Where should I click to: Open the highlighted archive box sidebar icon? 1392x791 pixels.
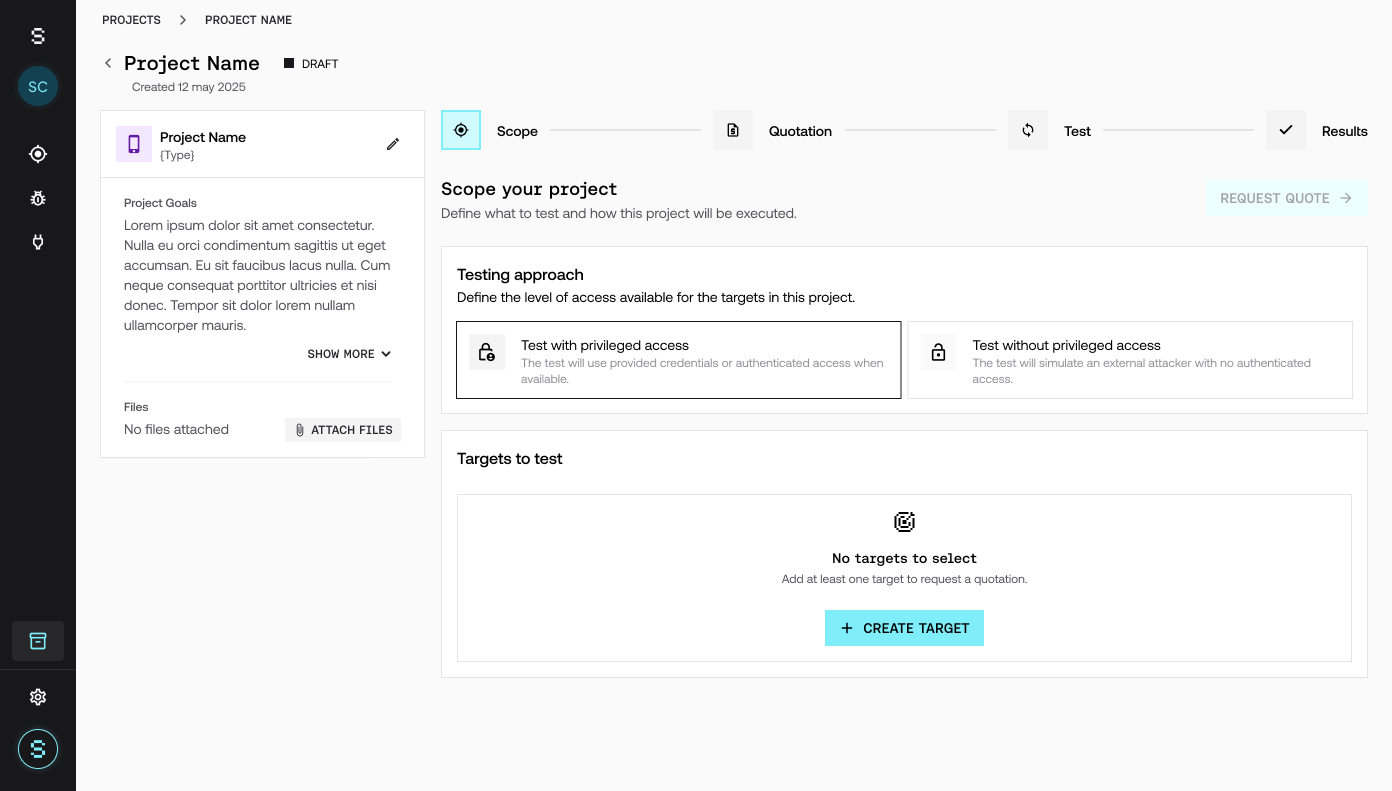coord(38,641)
